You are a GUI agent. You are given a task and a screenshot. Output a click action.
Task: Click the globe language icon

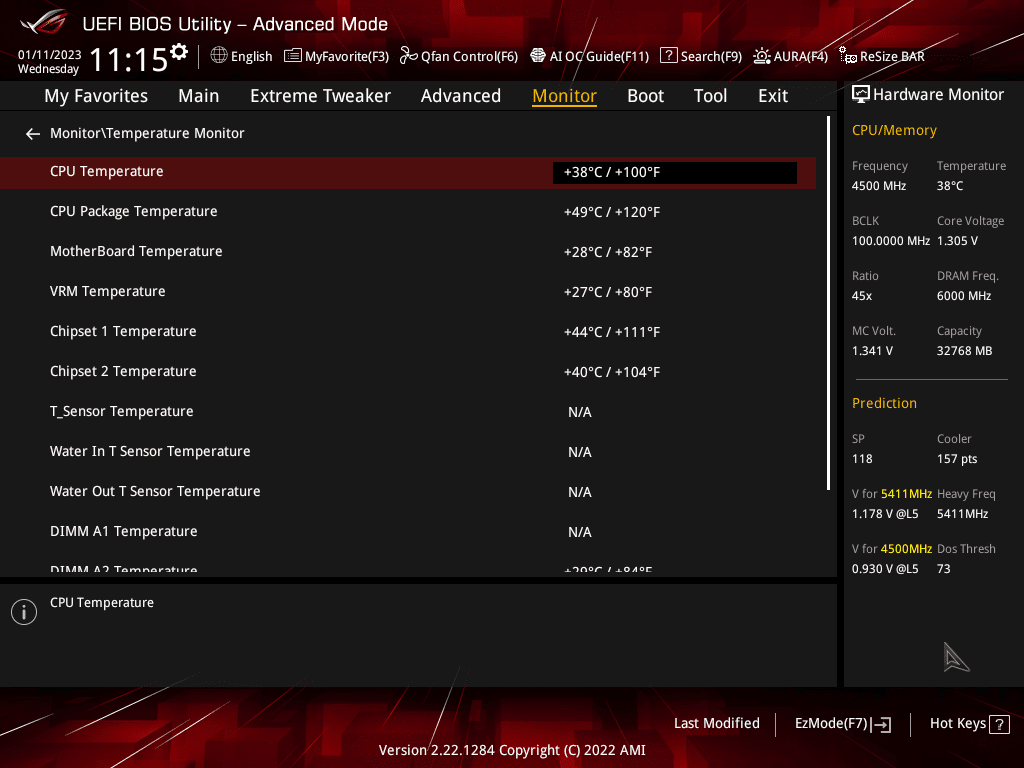[x=219, y=56]
